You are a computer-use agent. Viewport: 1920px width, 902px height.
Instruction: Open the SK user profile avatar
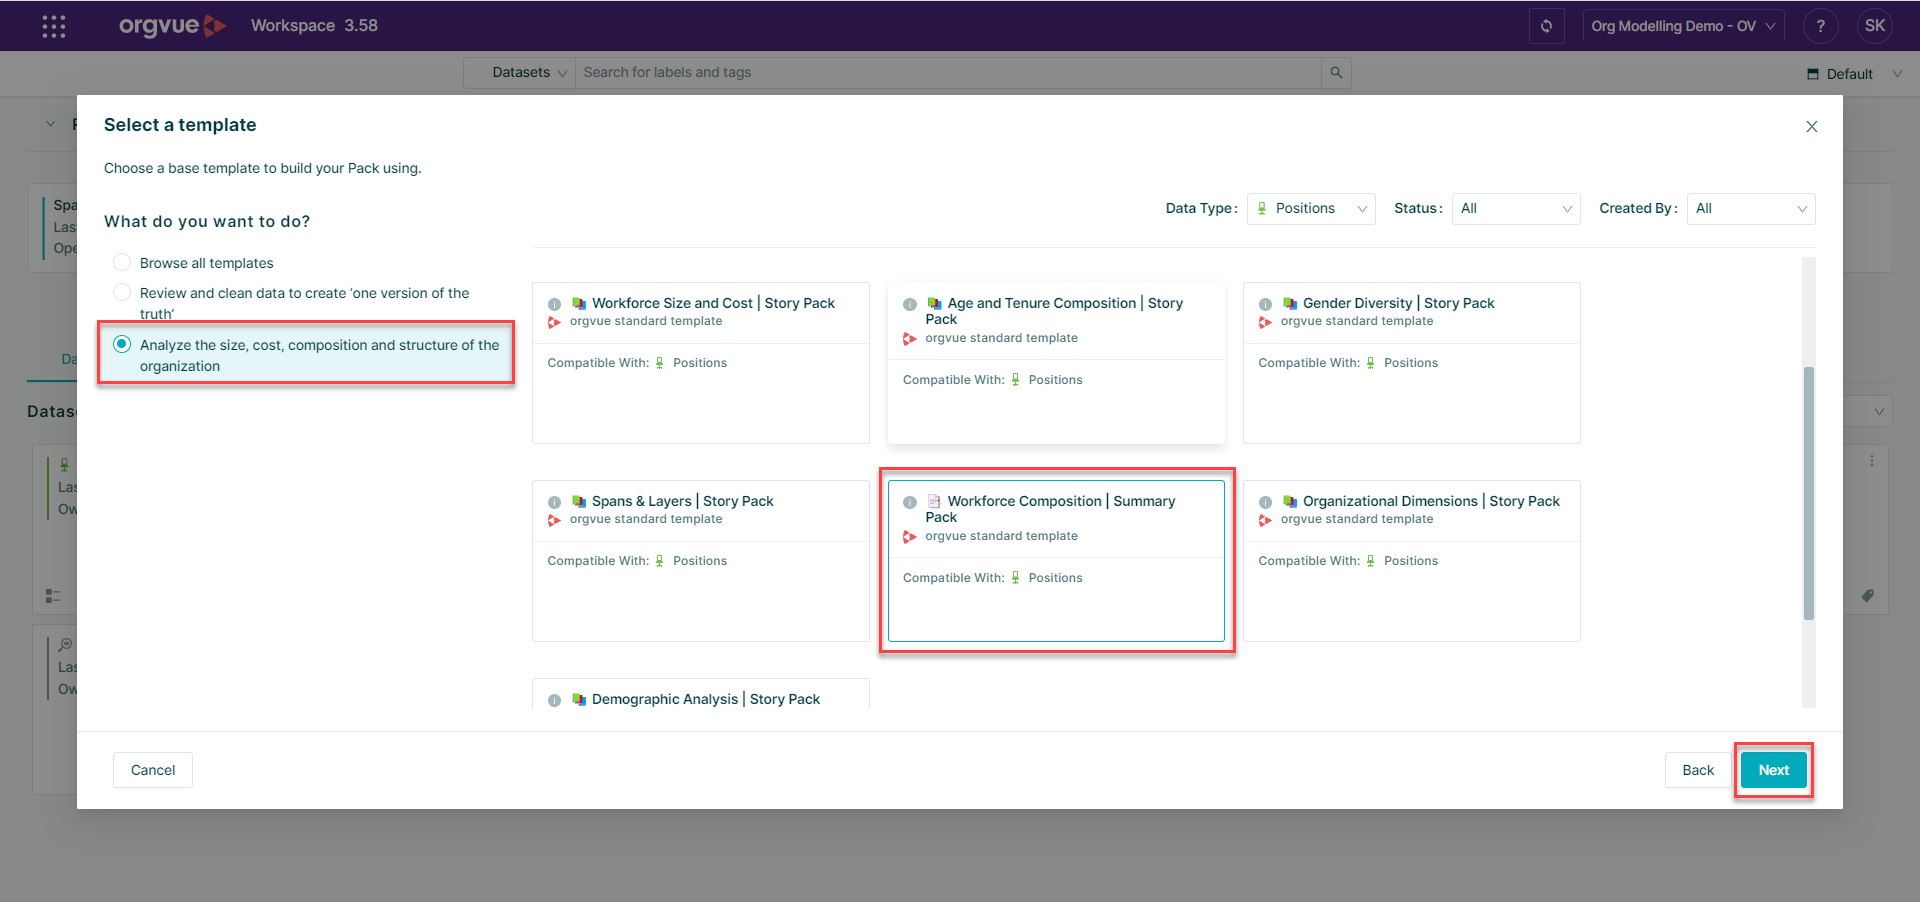(x=1875, y=26)
